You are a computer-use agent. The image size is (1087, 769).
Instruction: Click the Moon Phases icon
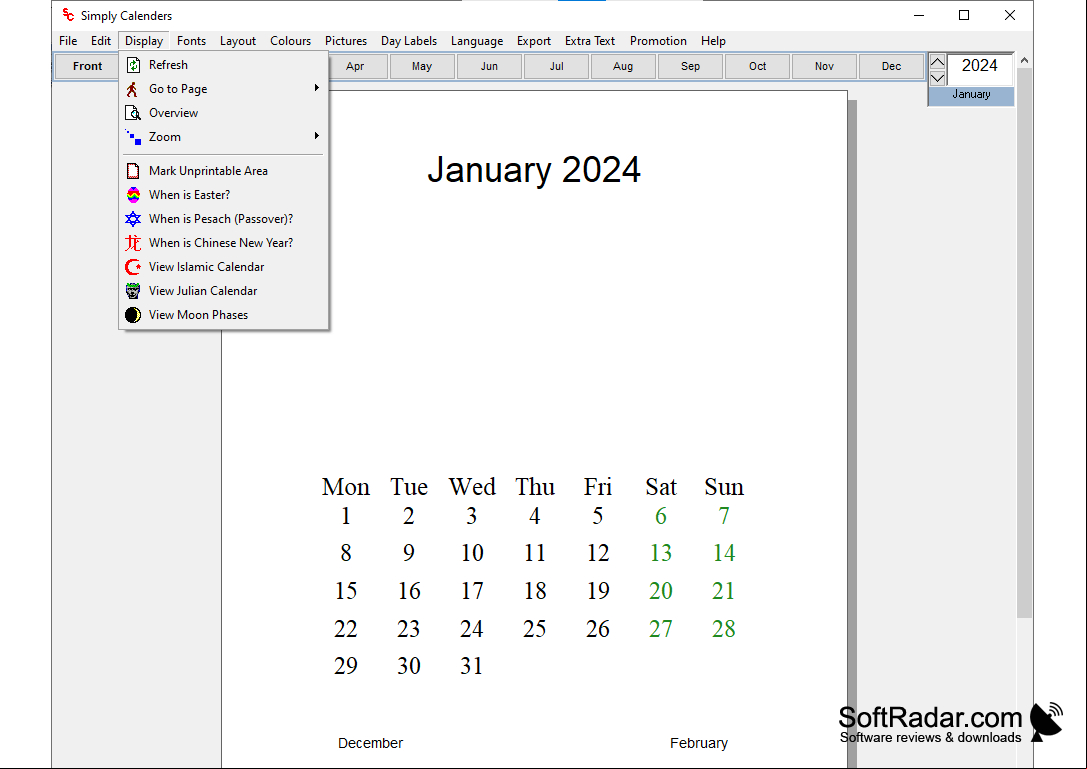133,315
